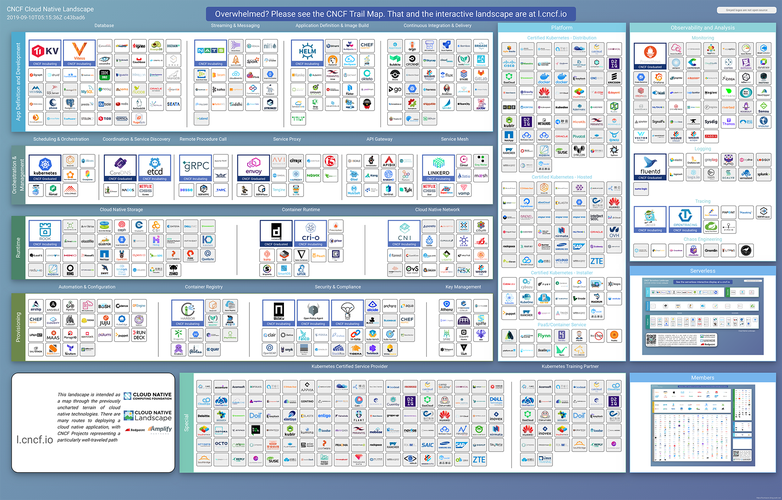This screenshot has height=500, width=782.
Task: Open the Members landscape thumbnail
Action: [x=703, y=425]
